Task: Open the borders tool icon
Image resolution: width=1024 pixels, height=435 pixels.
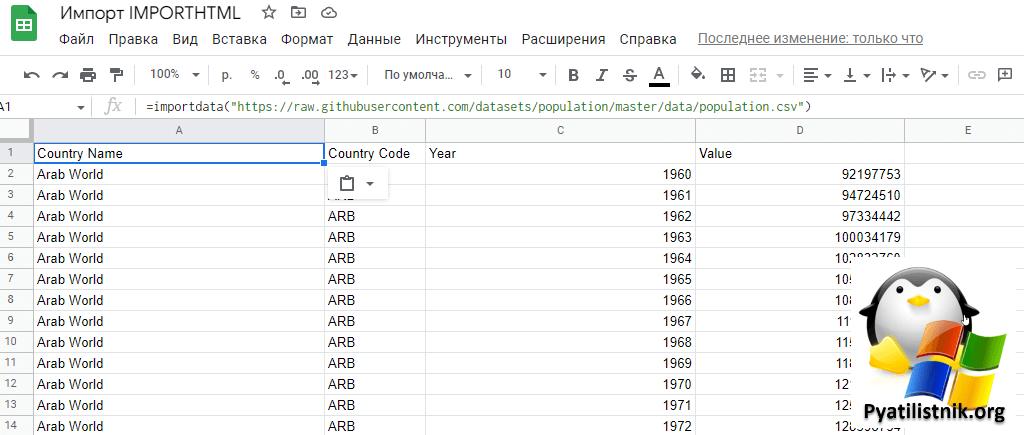Action: 728,75
